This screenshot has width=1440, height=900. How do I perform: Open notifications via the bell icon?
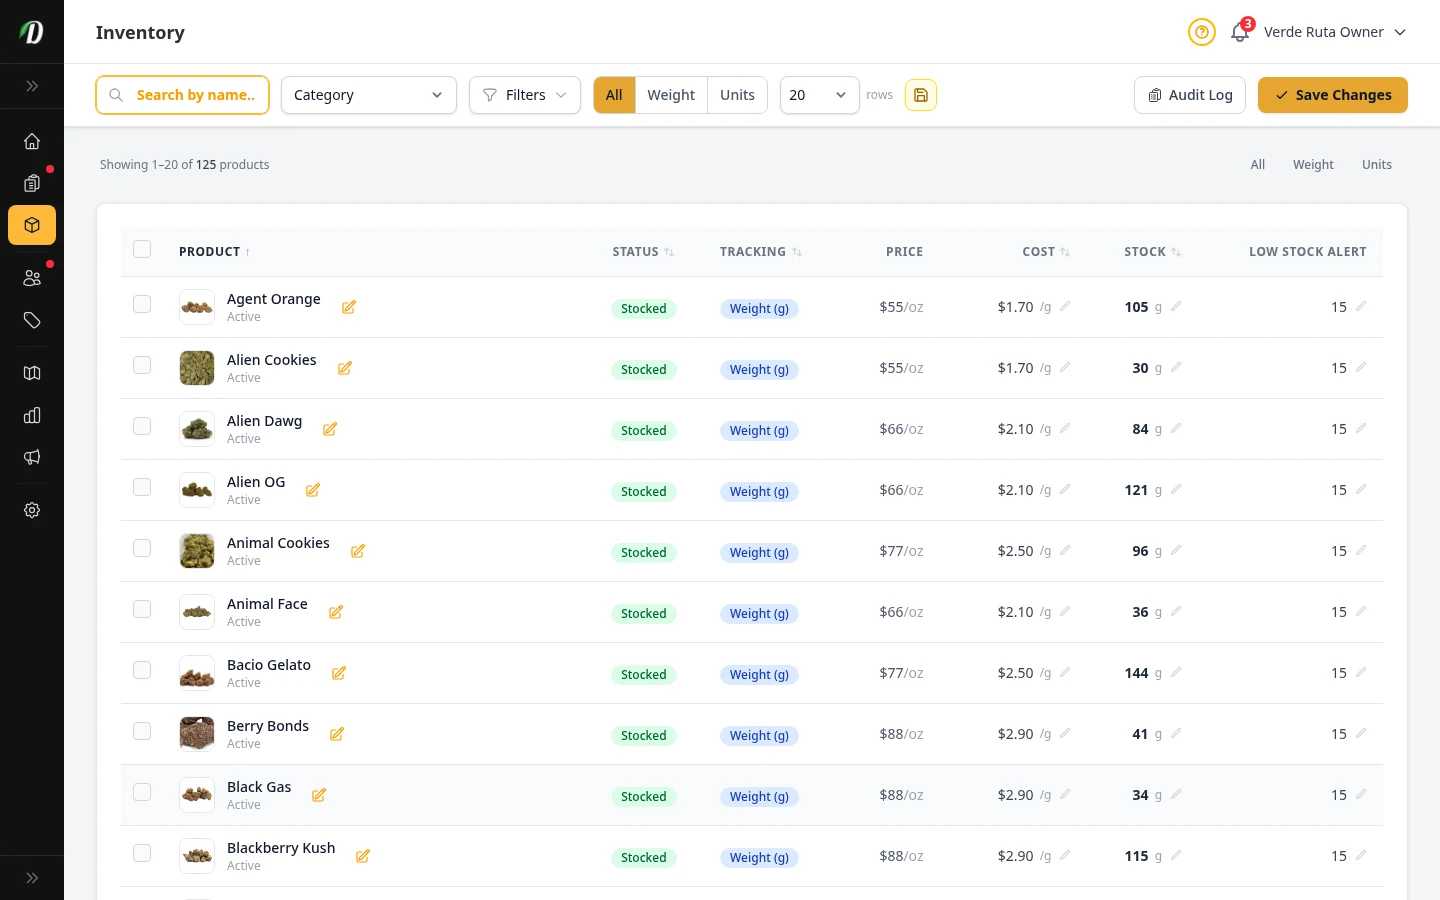click(1239, 32)
